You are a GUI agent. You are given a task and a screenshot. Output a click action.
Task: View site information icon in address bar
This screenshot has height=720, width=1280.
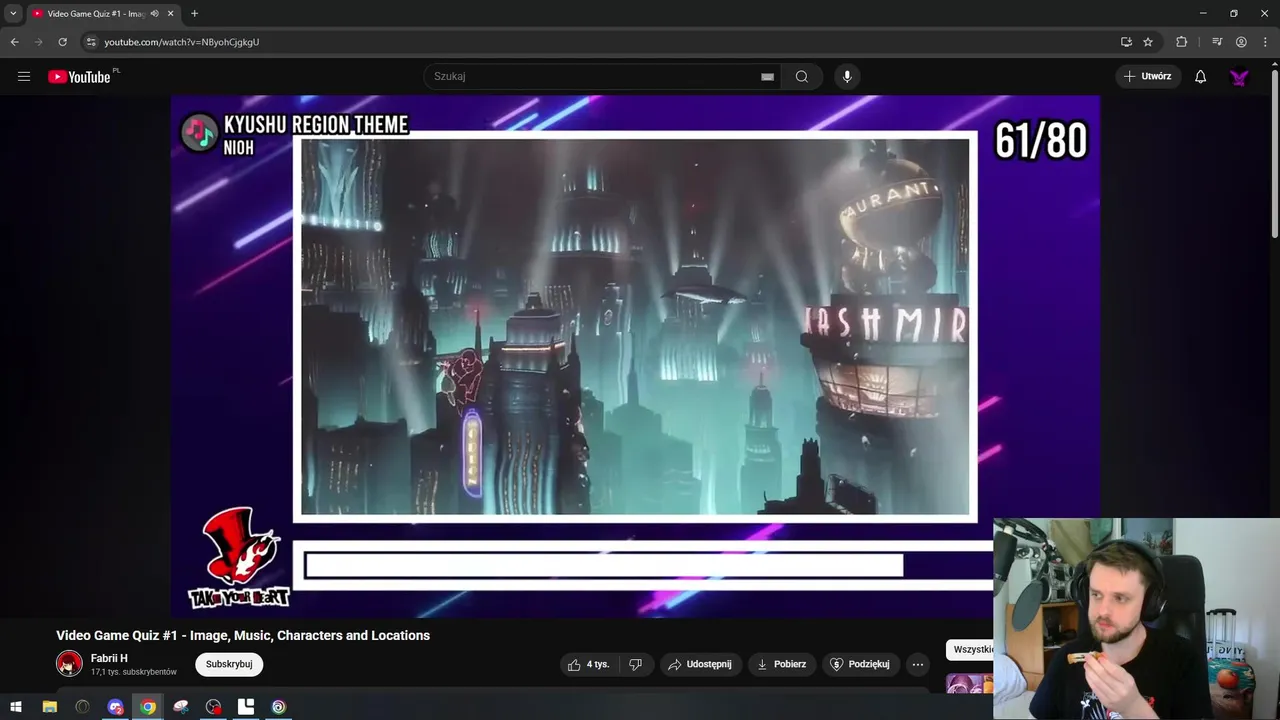pyautogui.click(x=91, y=42)
